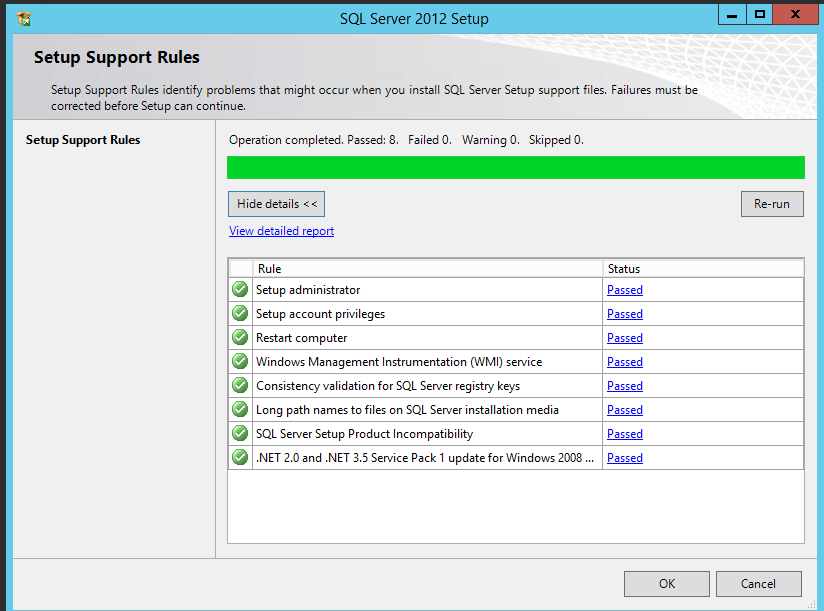Open Passed status for Restart computer

[x=625, y=338]
